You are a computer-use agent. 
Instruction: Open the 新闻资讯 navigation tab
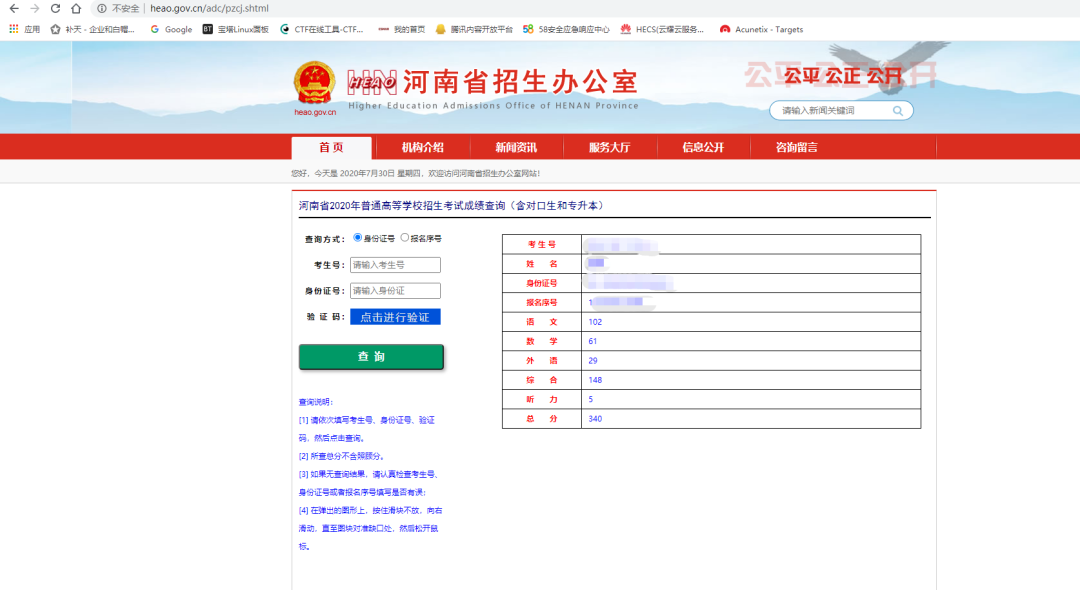[x=516, y=147]
